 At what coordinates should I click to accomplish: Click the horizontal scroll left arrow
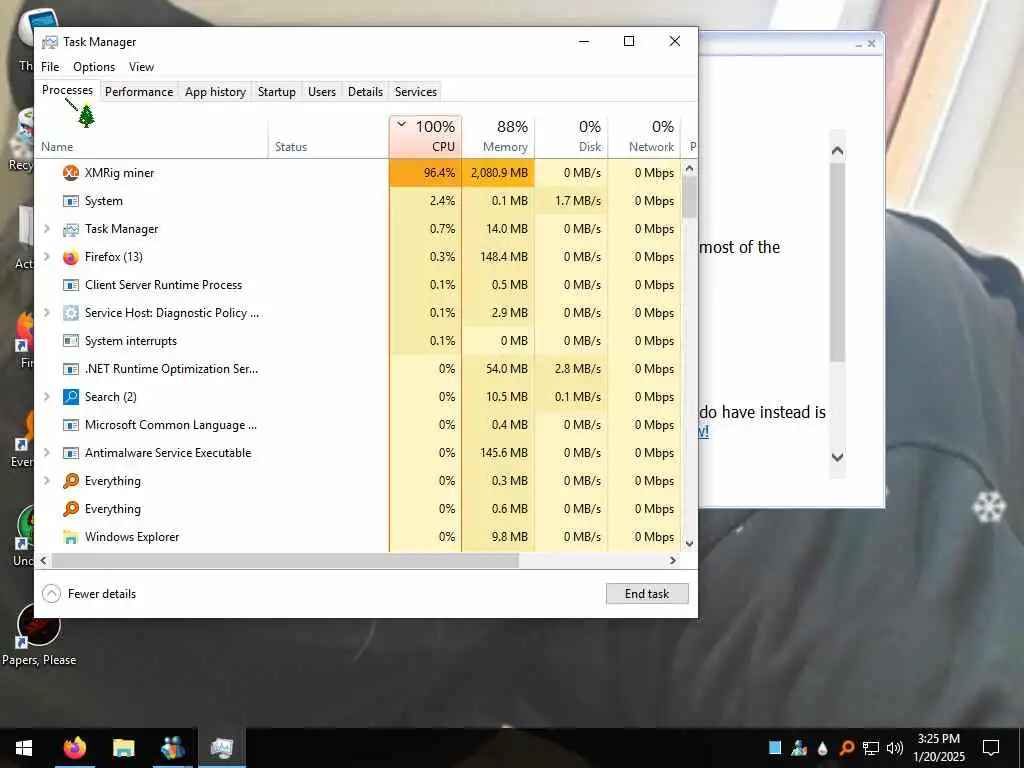44,560
